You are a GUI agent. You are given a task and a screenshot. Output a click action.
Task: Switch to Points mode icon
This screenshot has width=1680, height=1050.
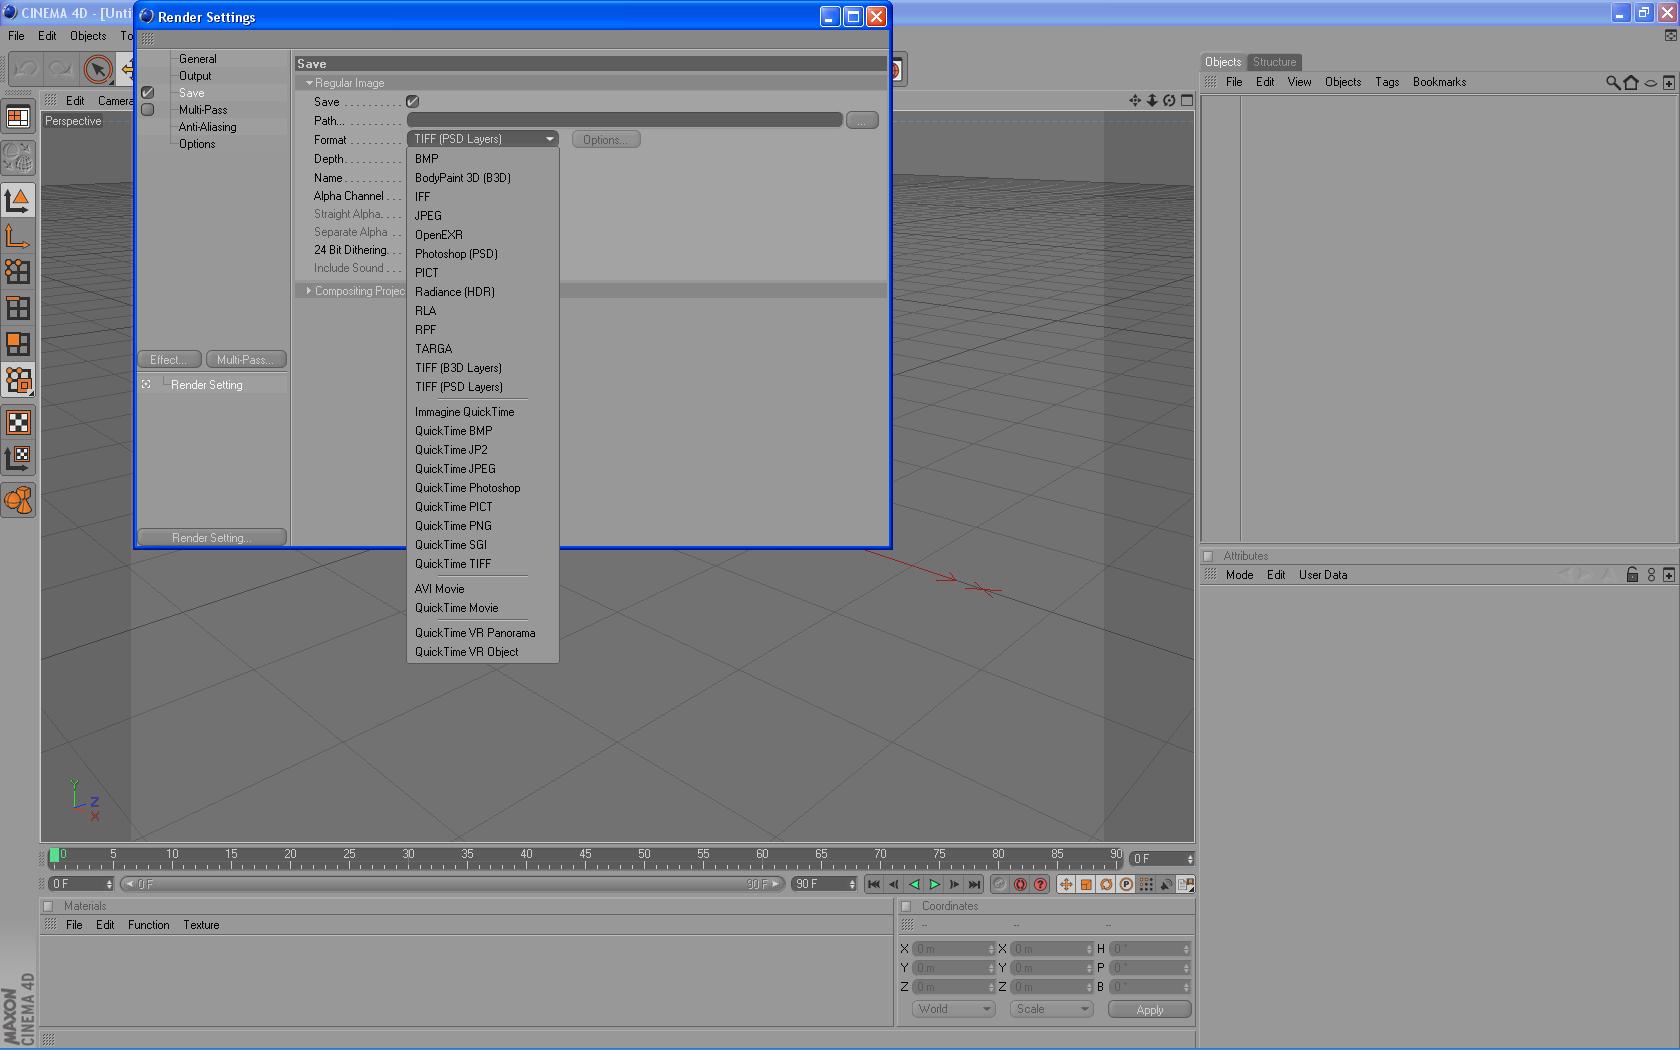[x=18, y=272]
